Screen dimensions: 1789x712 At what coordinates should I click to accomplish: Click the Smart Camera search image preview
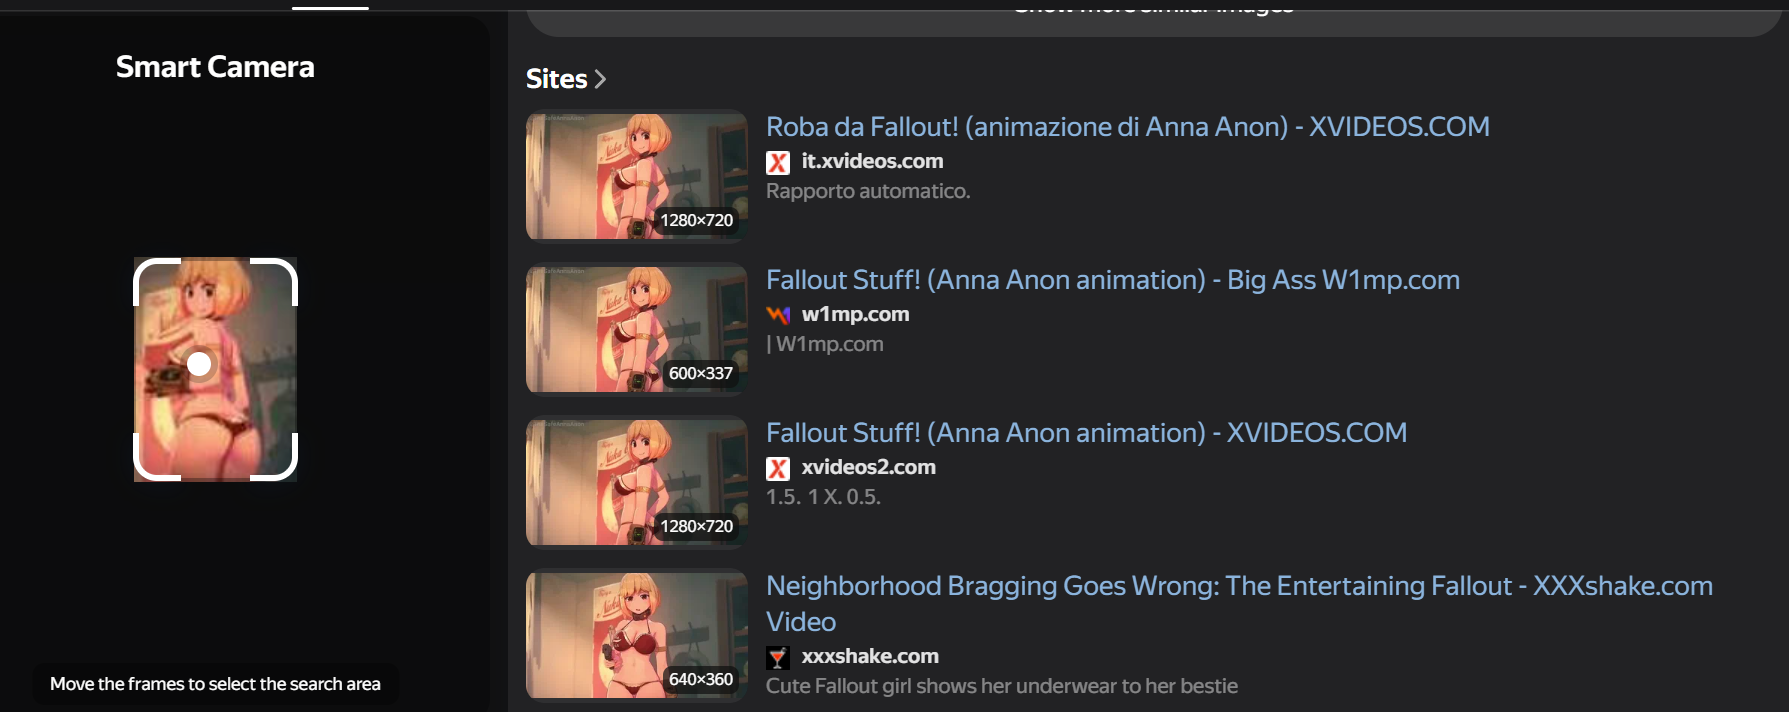point(215,369)
